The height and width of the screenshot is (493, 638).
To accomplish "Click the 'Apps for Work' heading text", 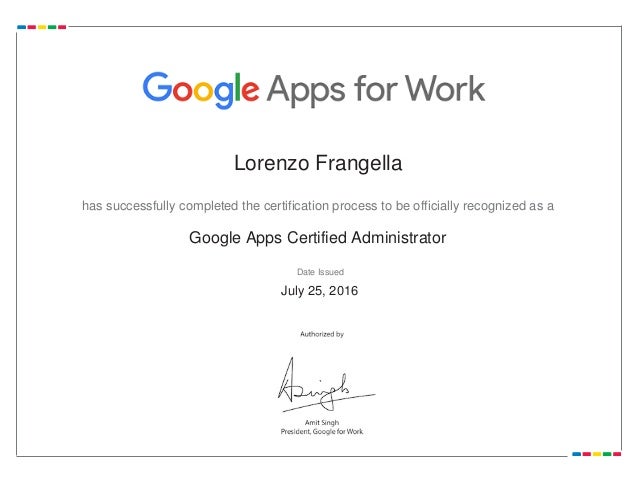I will pyautogui.click(x=376, y=91).
